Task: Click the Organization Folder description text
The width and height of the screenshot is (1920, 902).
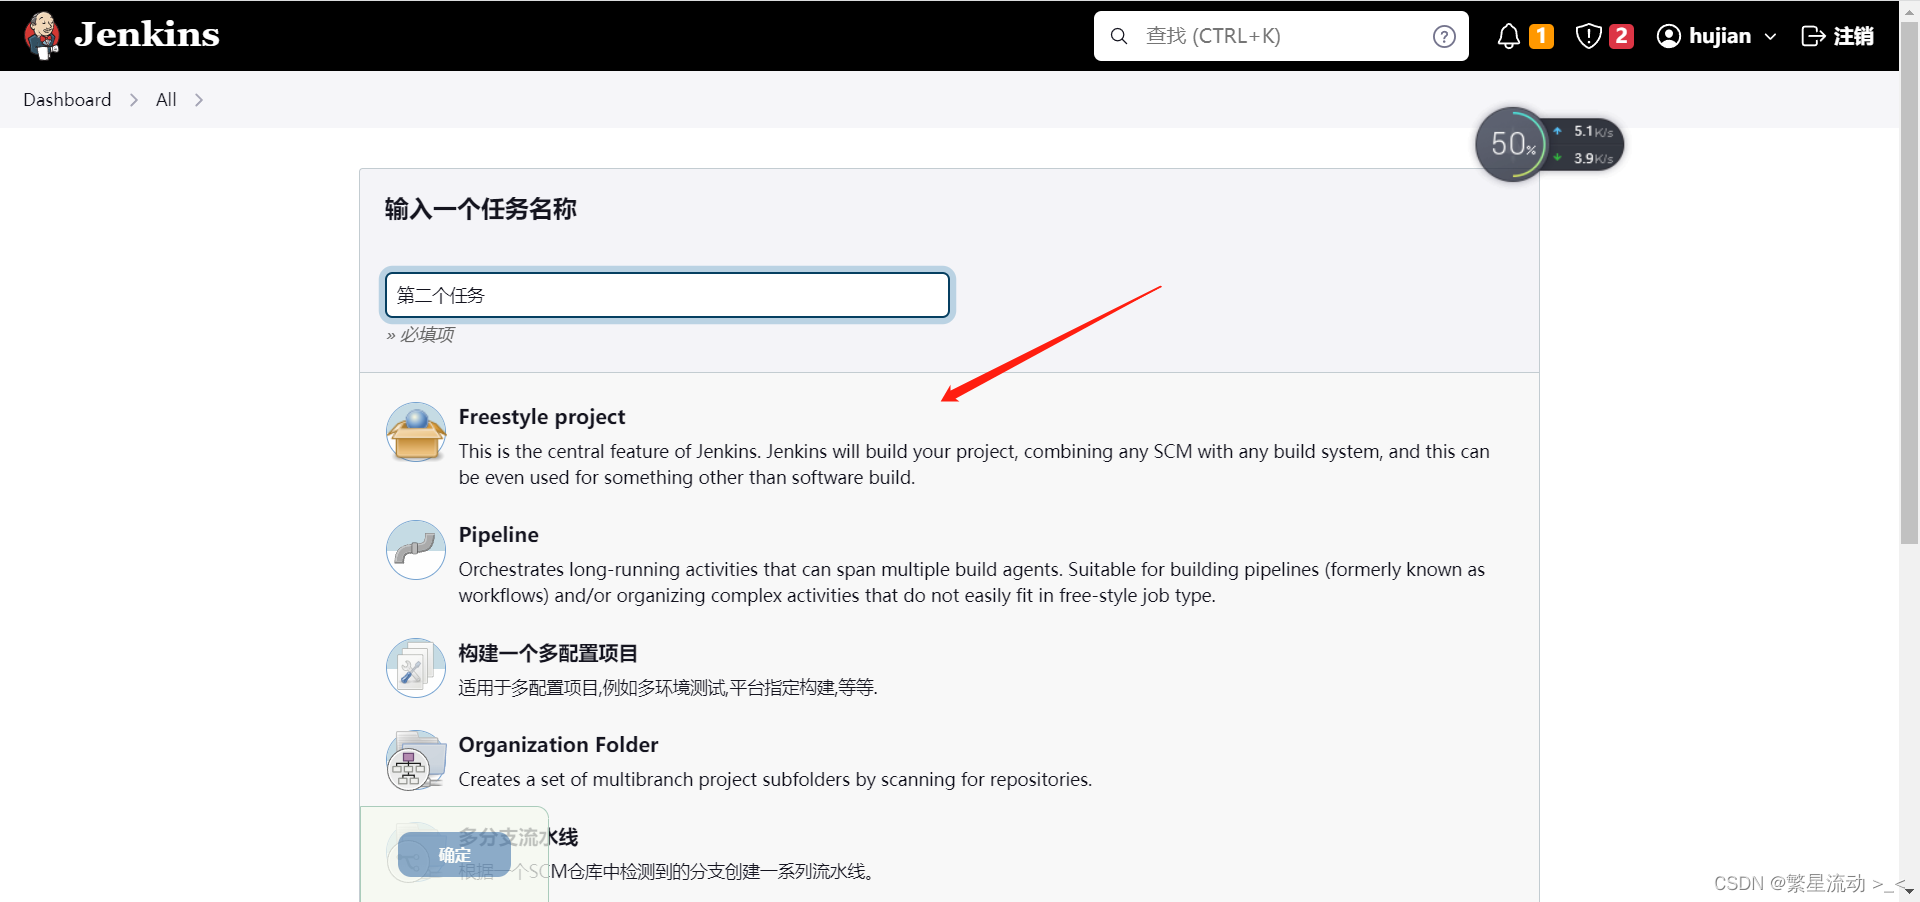Action: 775,779
